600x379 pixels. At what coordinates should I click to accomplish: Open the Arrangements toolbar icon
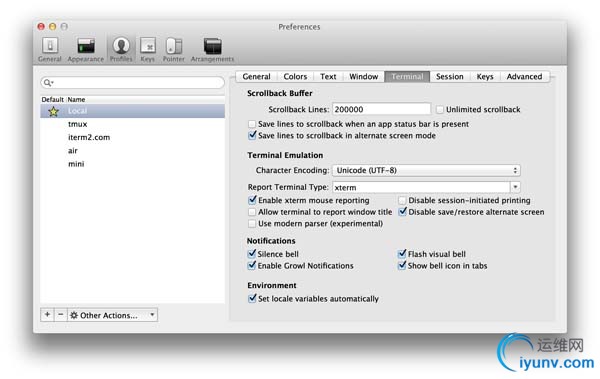click(x=212, y=49)
